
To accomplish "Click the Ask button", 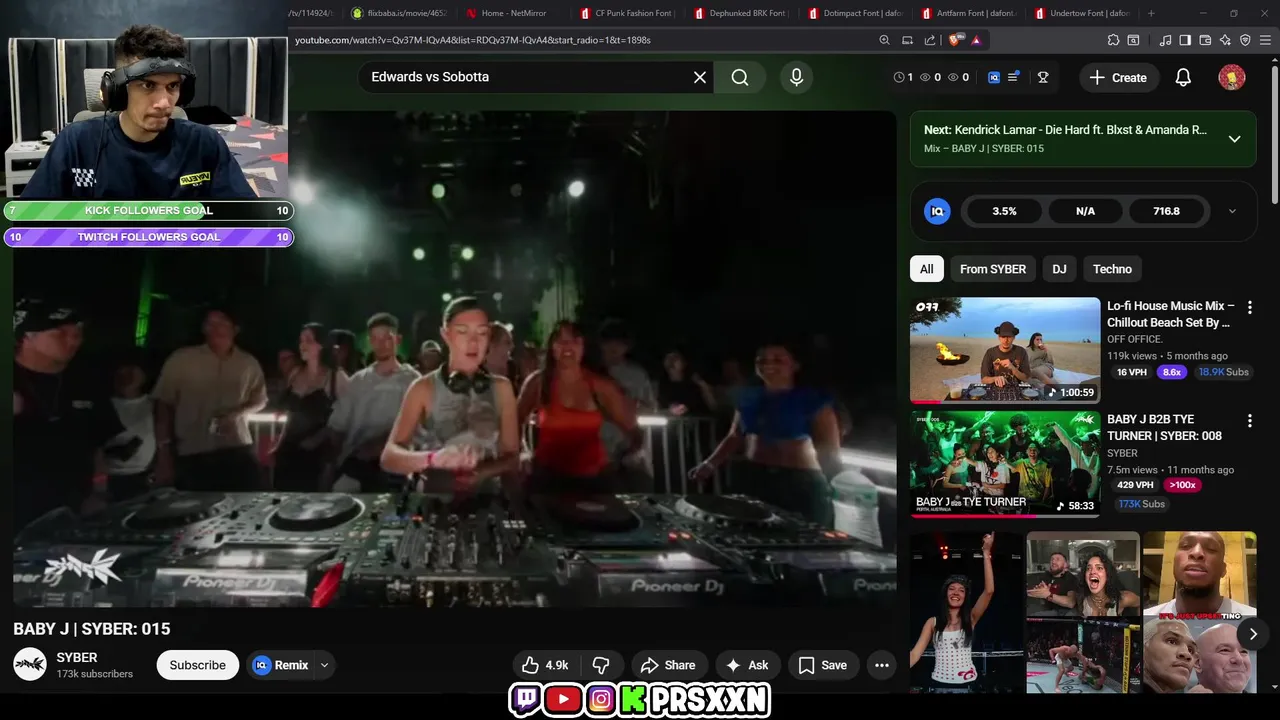I will (747, 665).
